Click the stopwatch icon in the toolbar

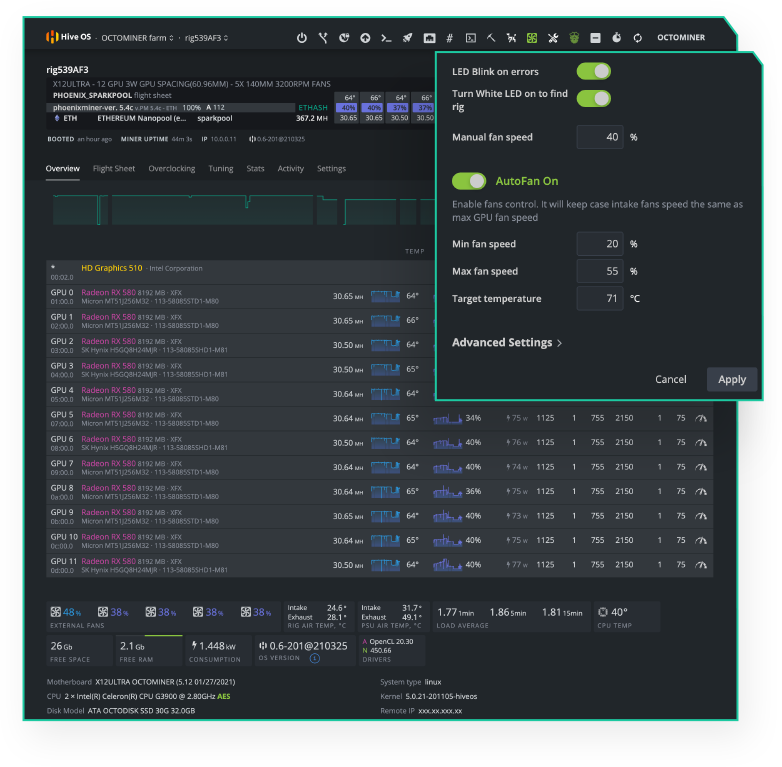616,37
